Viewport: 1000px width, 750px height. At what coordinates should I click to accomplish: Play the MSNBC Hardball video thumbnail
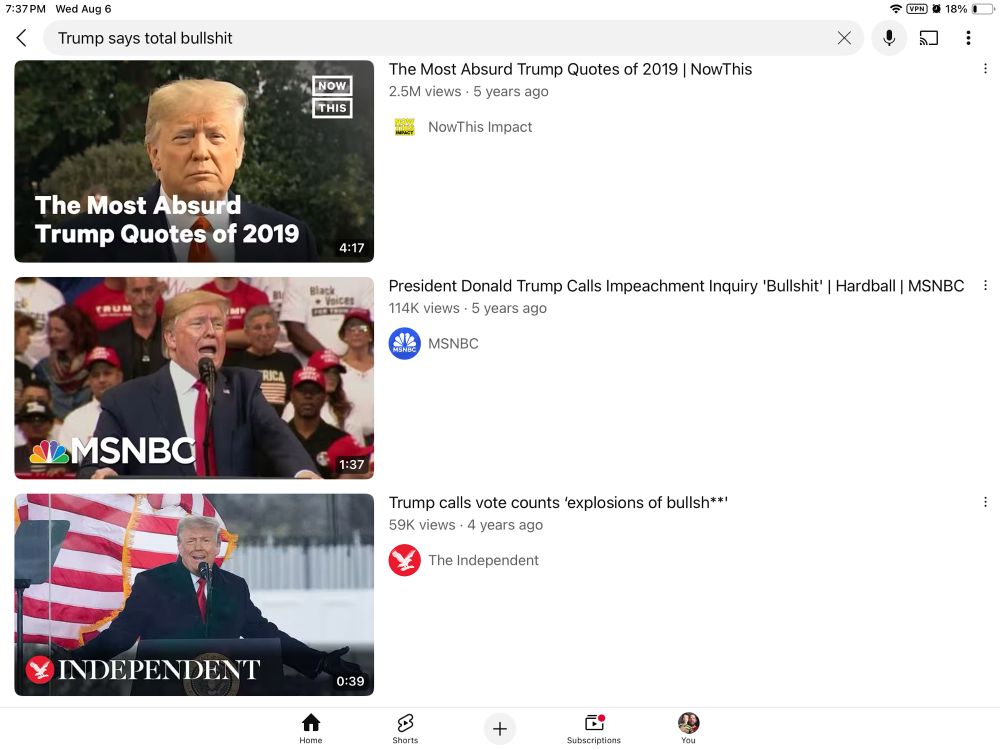194,378
